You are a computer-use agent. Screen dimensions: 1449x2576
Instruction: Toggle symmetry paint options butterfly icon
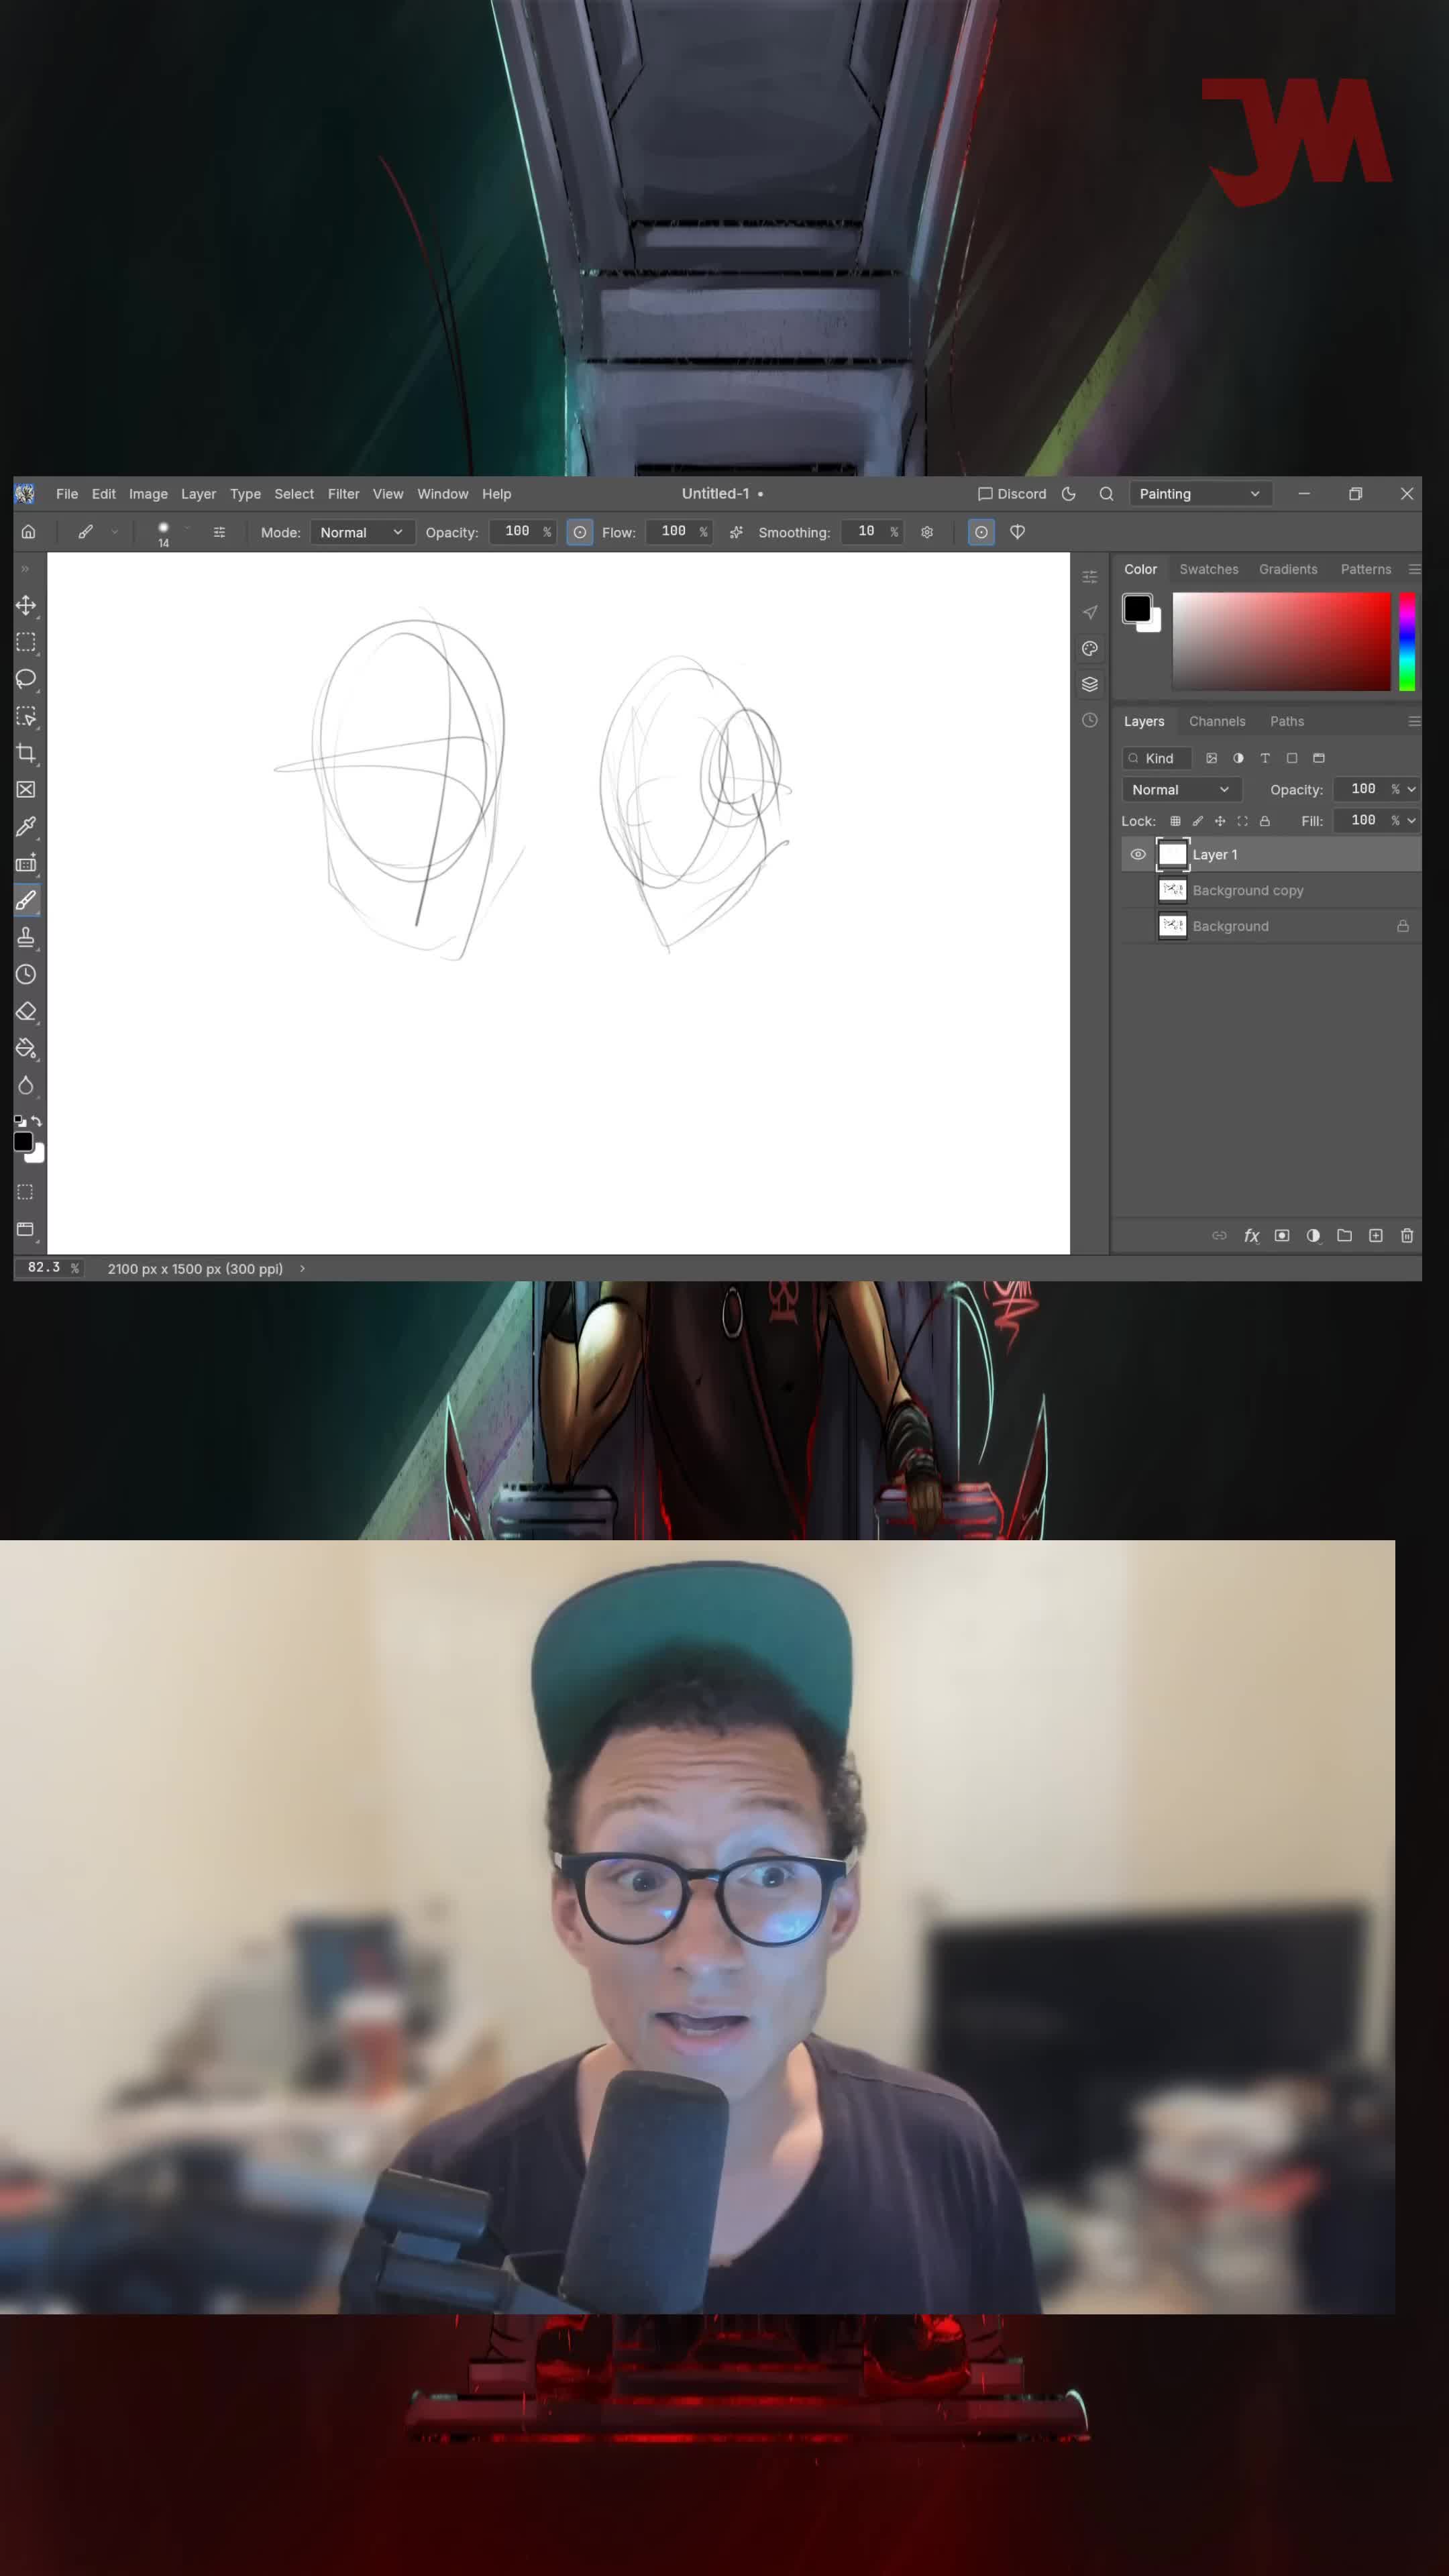pos(1018,532)
